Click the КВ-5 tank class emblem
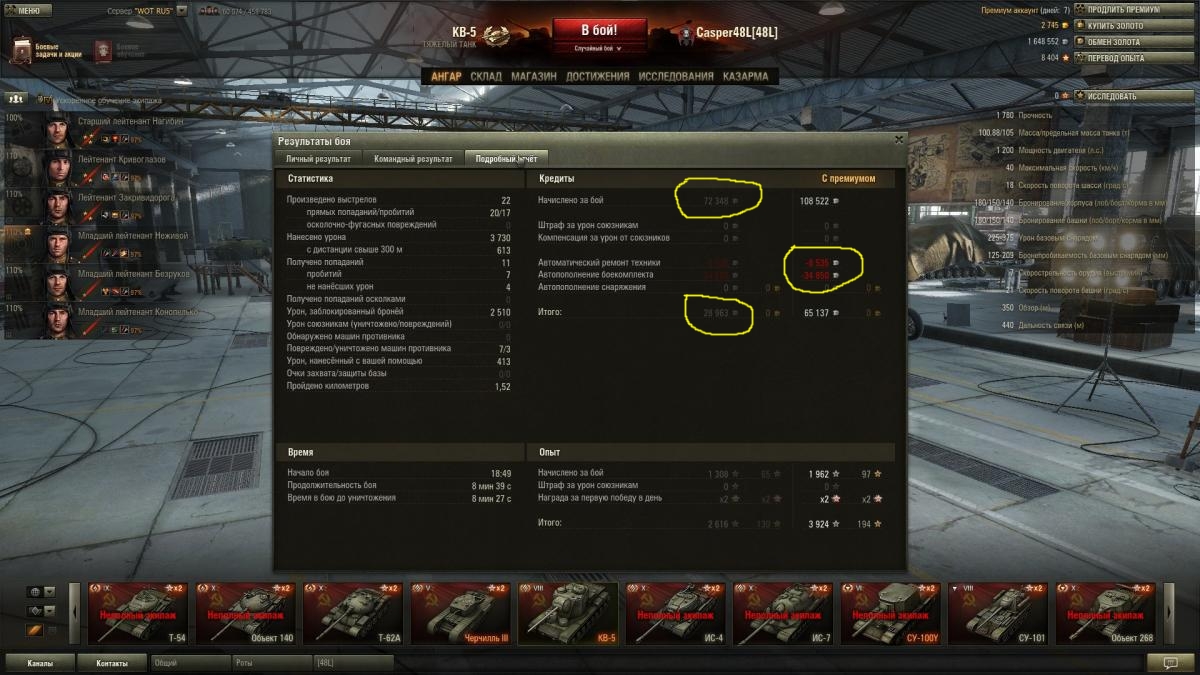 [498, 35]
